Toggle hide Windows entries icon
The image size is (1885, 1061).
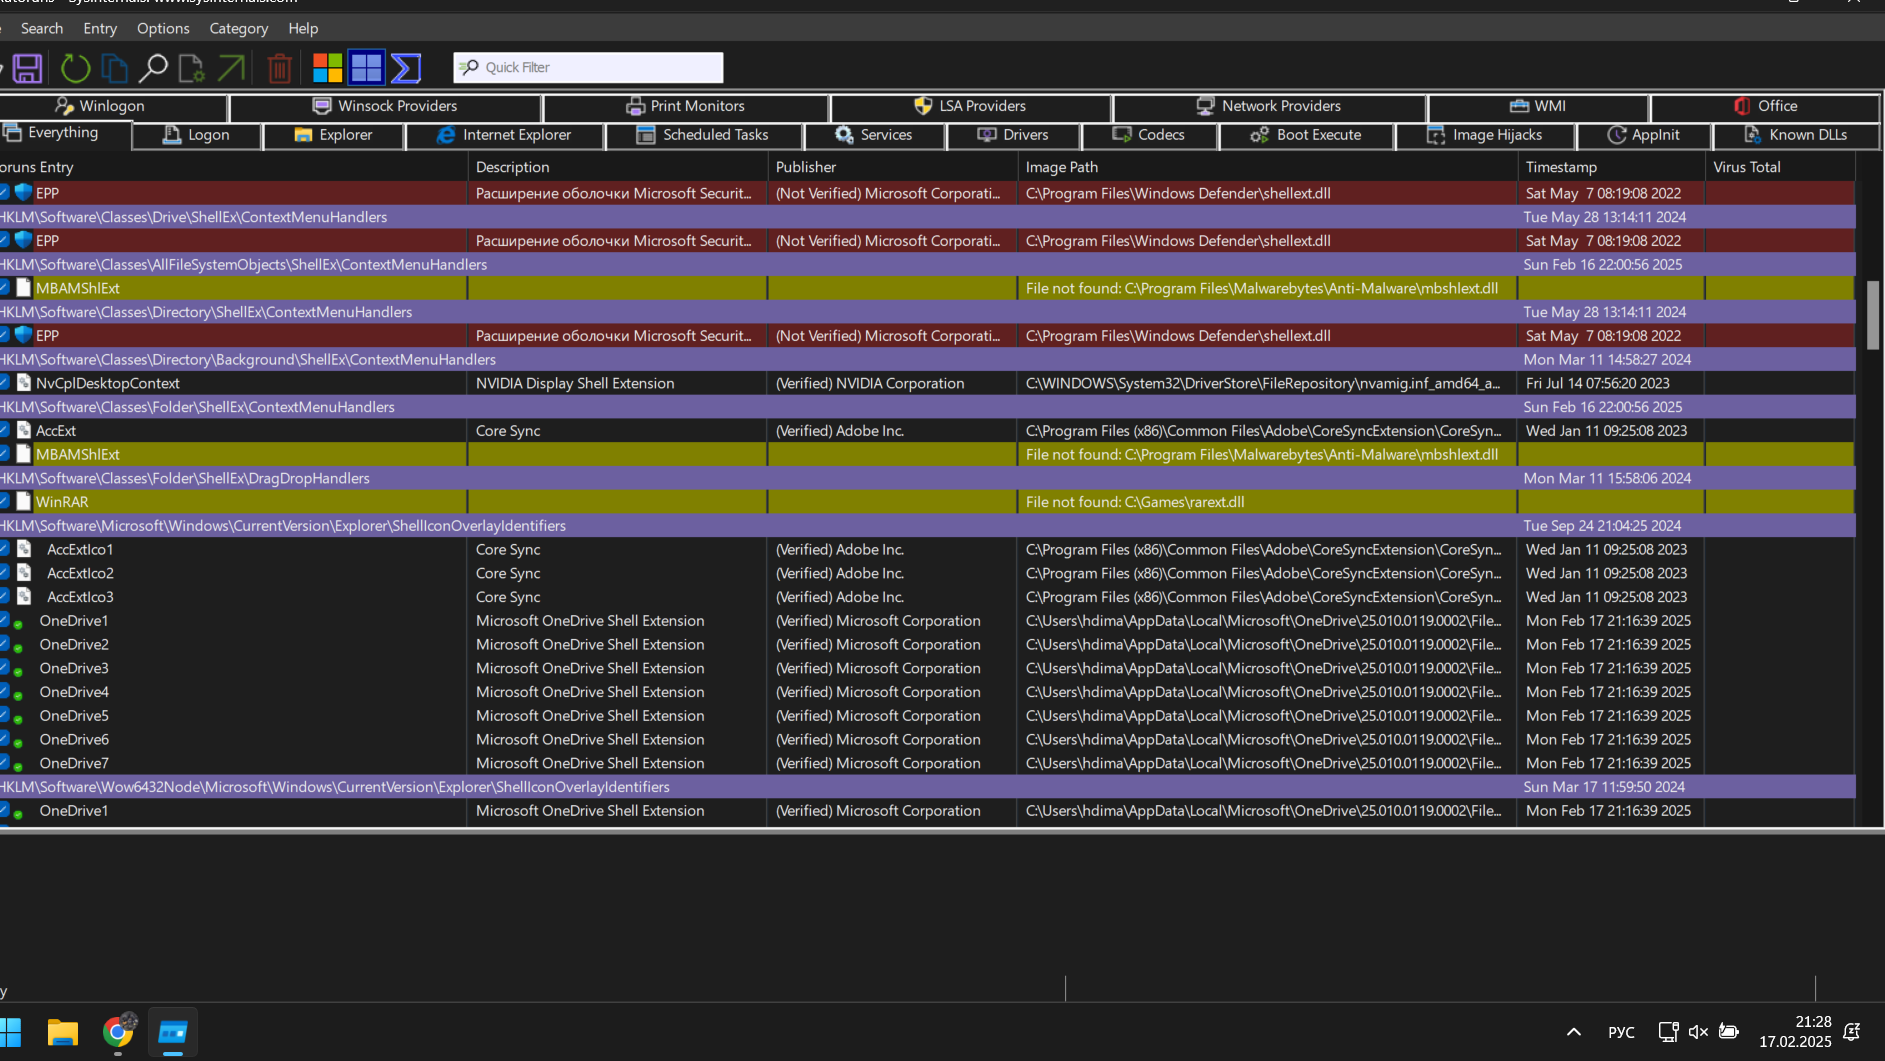tap(366, 68)
